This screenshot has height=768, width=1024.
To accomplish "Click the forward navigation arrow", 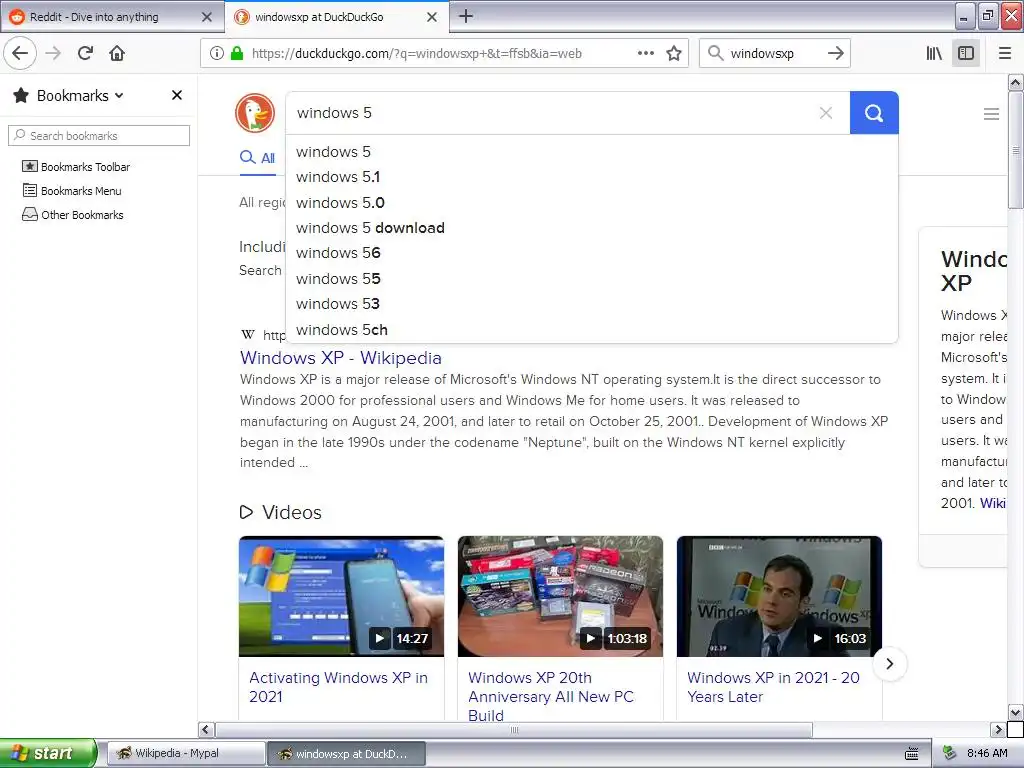I will tap(53, 54).
